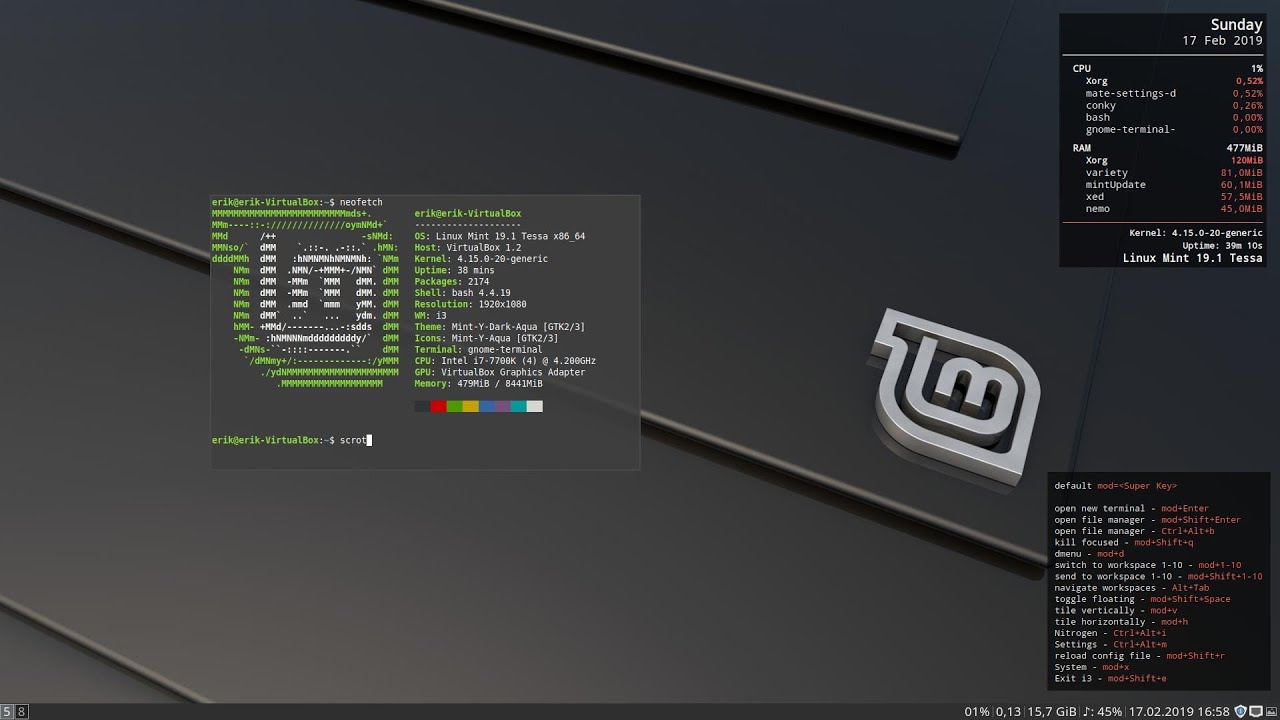Click the send to workspace 1-10 line
The image size is (1280, 720).
click(1158, 577)
